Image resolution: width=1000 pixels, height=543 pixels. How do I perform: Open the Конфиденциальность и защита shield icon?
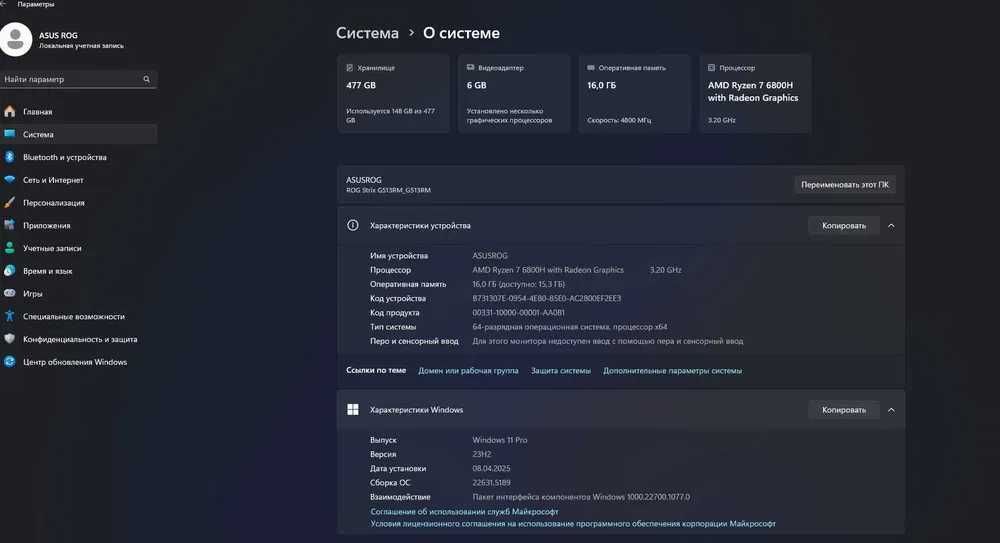[10, 339]
